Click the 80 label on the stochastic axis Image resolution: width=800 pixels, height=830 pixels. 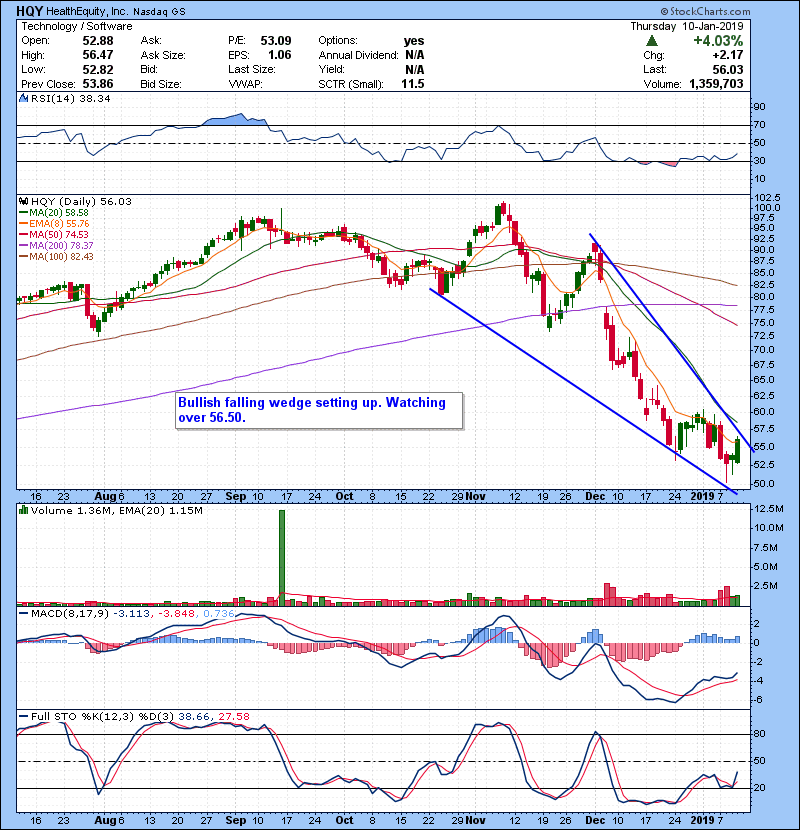759,734
